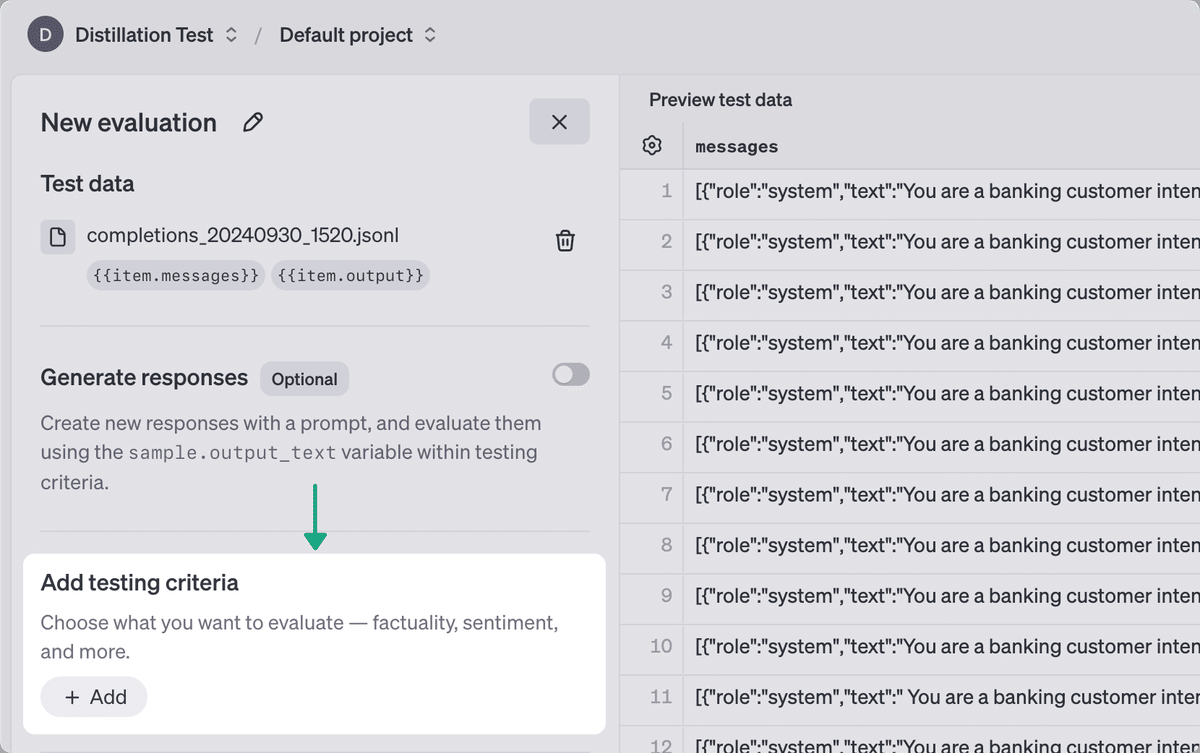
Task: Click the trash icon to remove the jsonl file
Action: pyautogui.click(x=565, y=240)
